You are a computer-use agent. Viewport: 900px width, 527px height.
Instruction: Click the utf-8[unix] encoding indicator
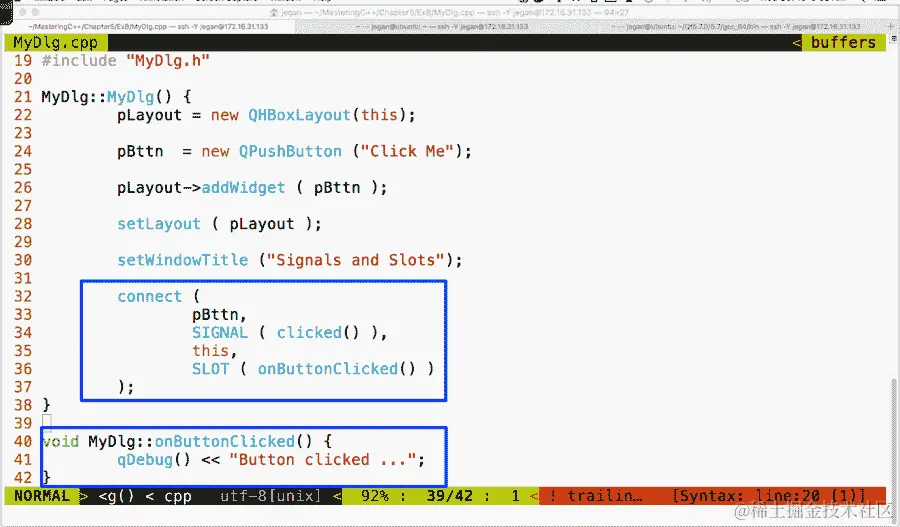click(270, 496)
